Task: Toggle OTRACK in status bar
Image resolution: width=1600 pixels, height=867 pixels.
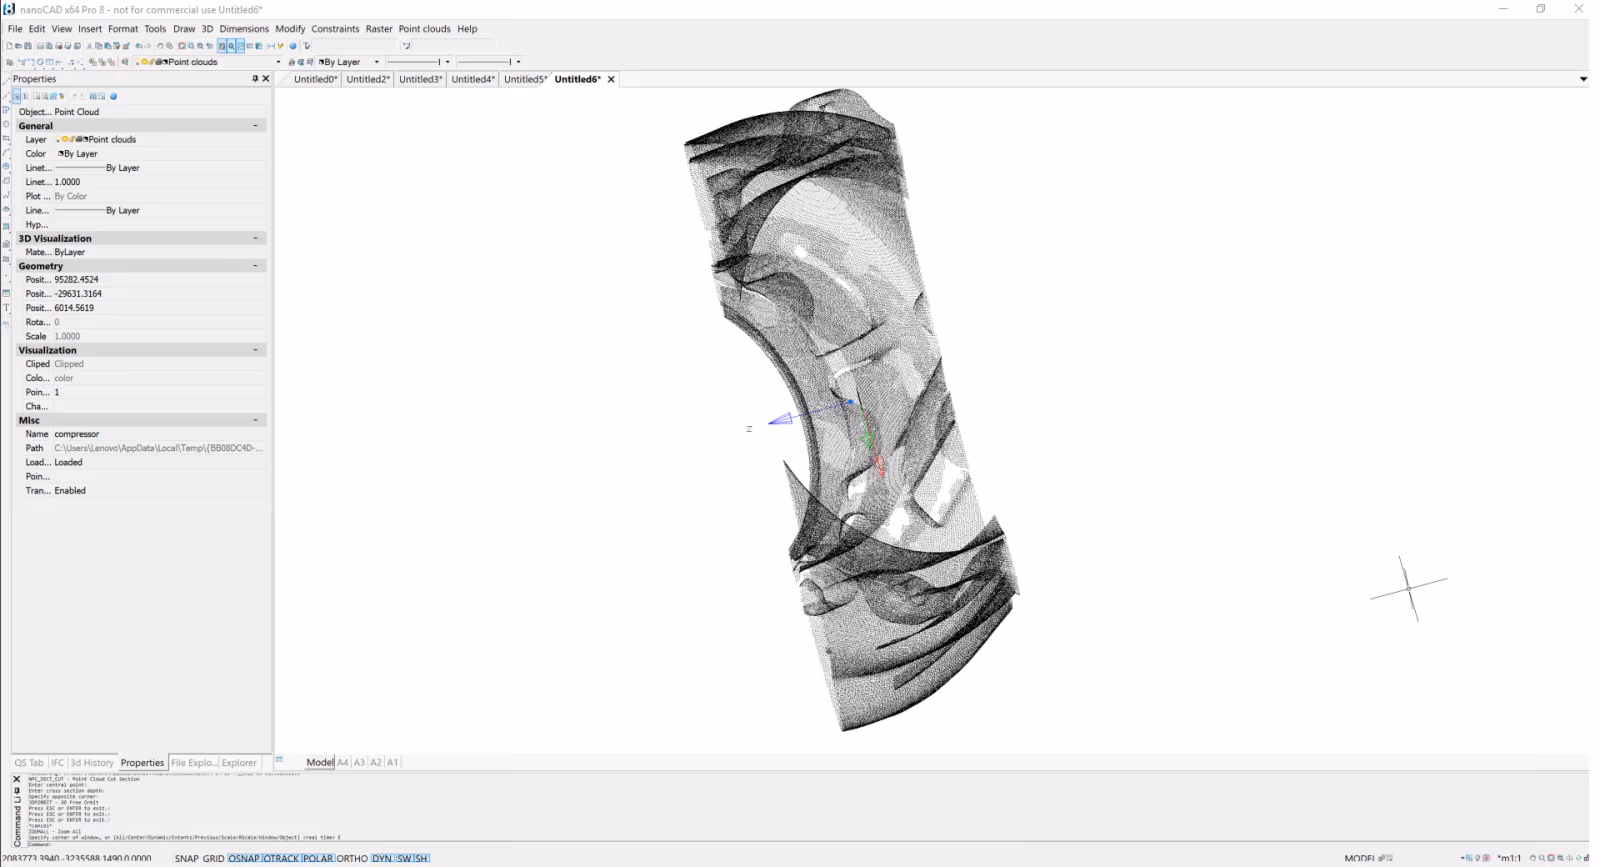Action: [x=281, y=858]
